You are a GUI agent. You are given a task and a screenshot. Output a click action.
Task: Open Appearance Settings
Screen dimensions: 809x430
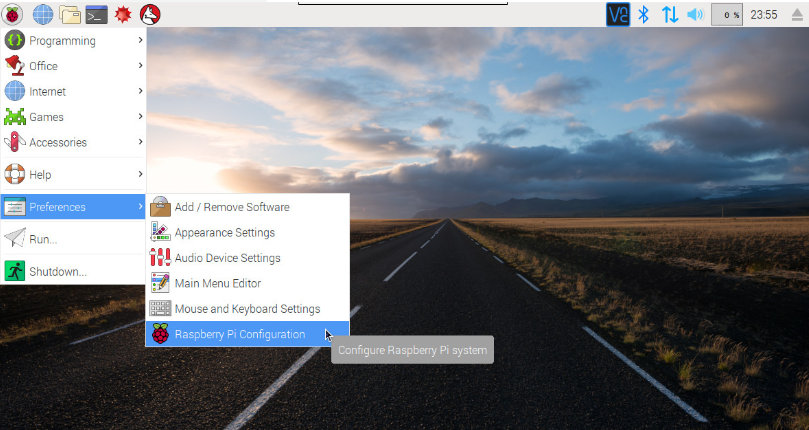(248, 232)
